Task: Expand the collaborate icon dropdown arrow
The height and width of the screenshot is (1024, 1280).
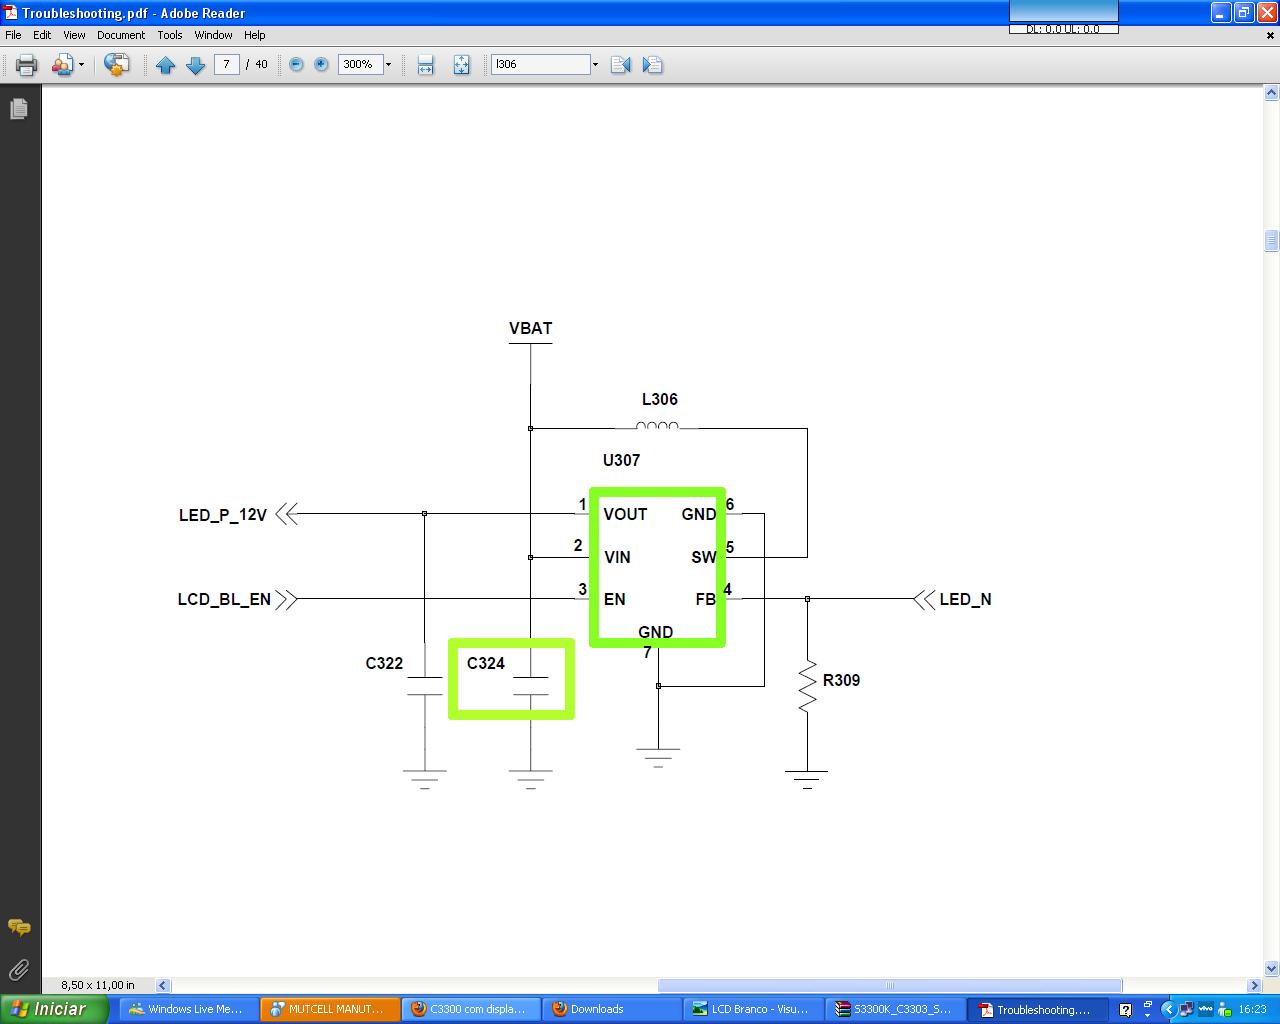Action: coord(81,65)
